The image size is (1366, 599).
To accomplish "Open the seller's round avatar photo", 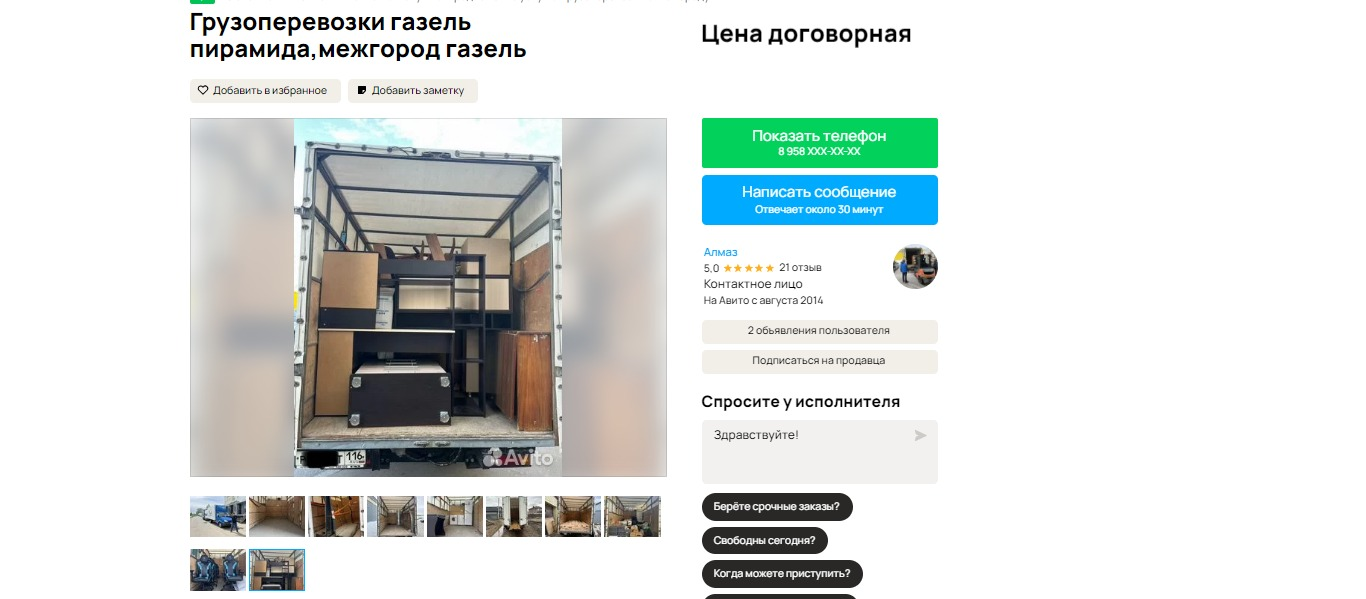I will coord(915,267).
